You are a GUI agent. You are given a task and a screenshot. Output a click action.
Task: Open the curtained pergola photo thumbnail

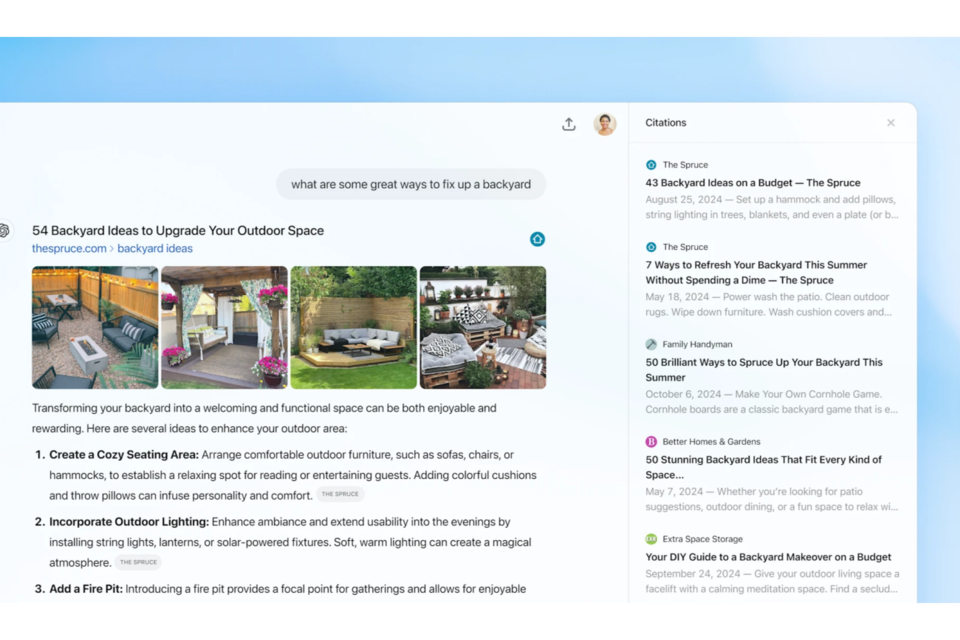[x=224, y=327]
